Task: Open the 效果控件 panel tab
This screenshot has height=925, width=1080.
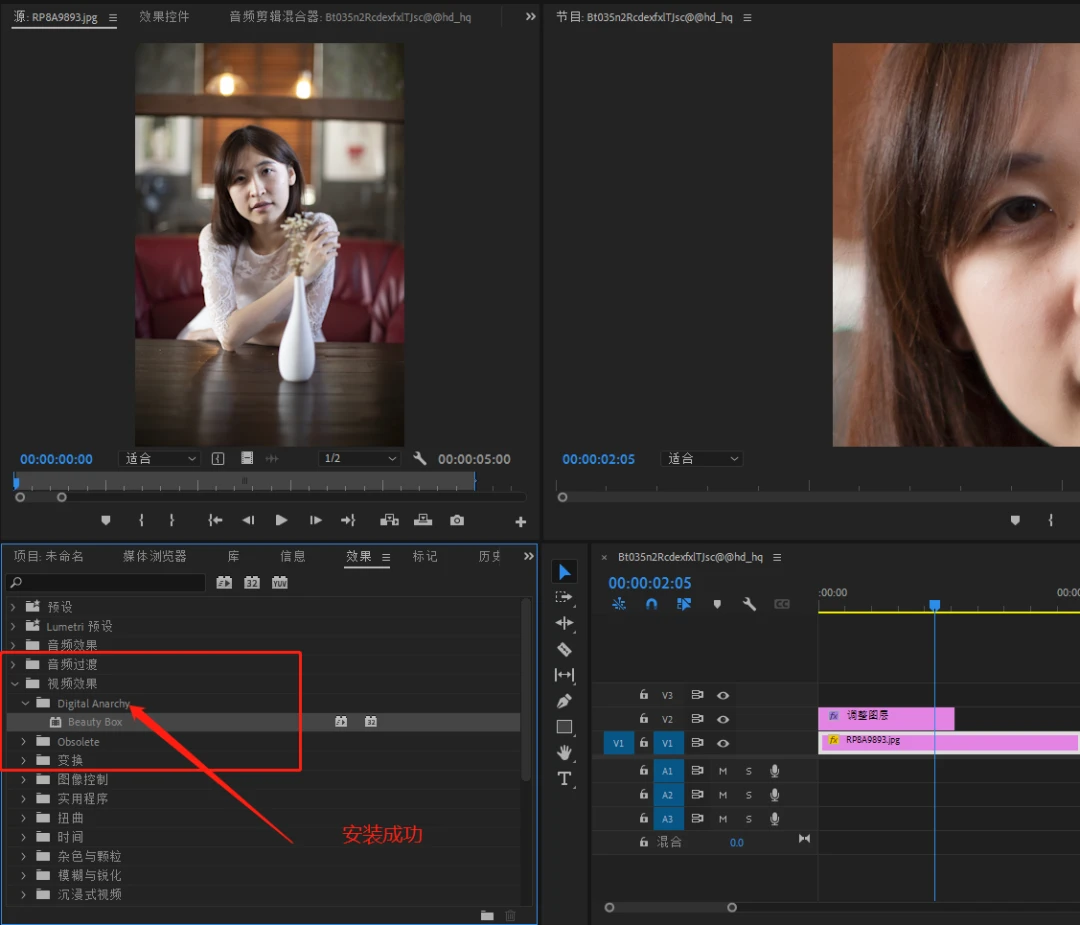Action: [x=164, y=17]
